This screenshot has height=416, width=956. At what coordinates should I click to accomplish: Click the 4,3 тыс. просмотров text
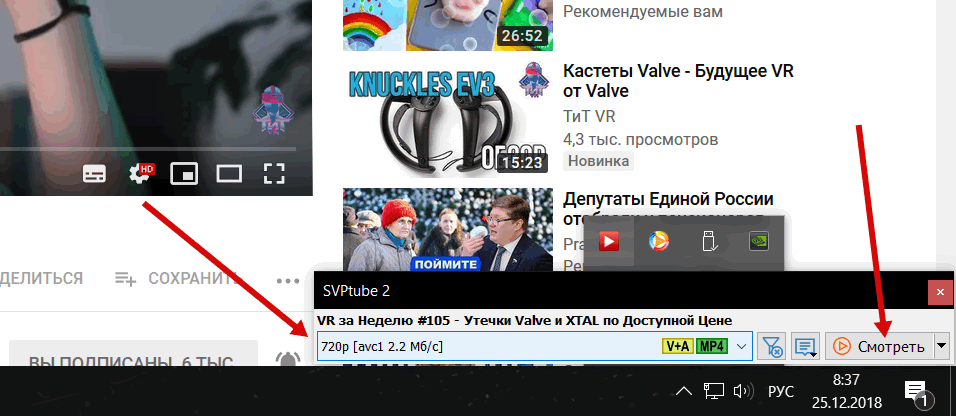click(x=640, y=140)
